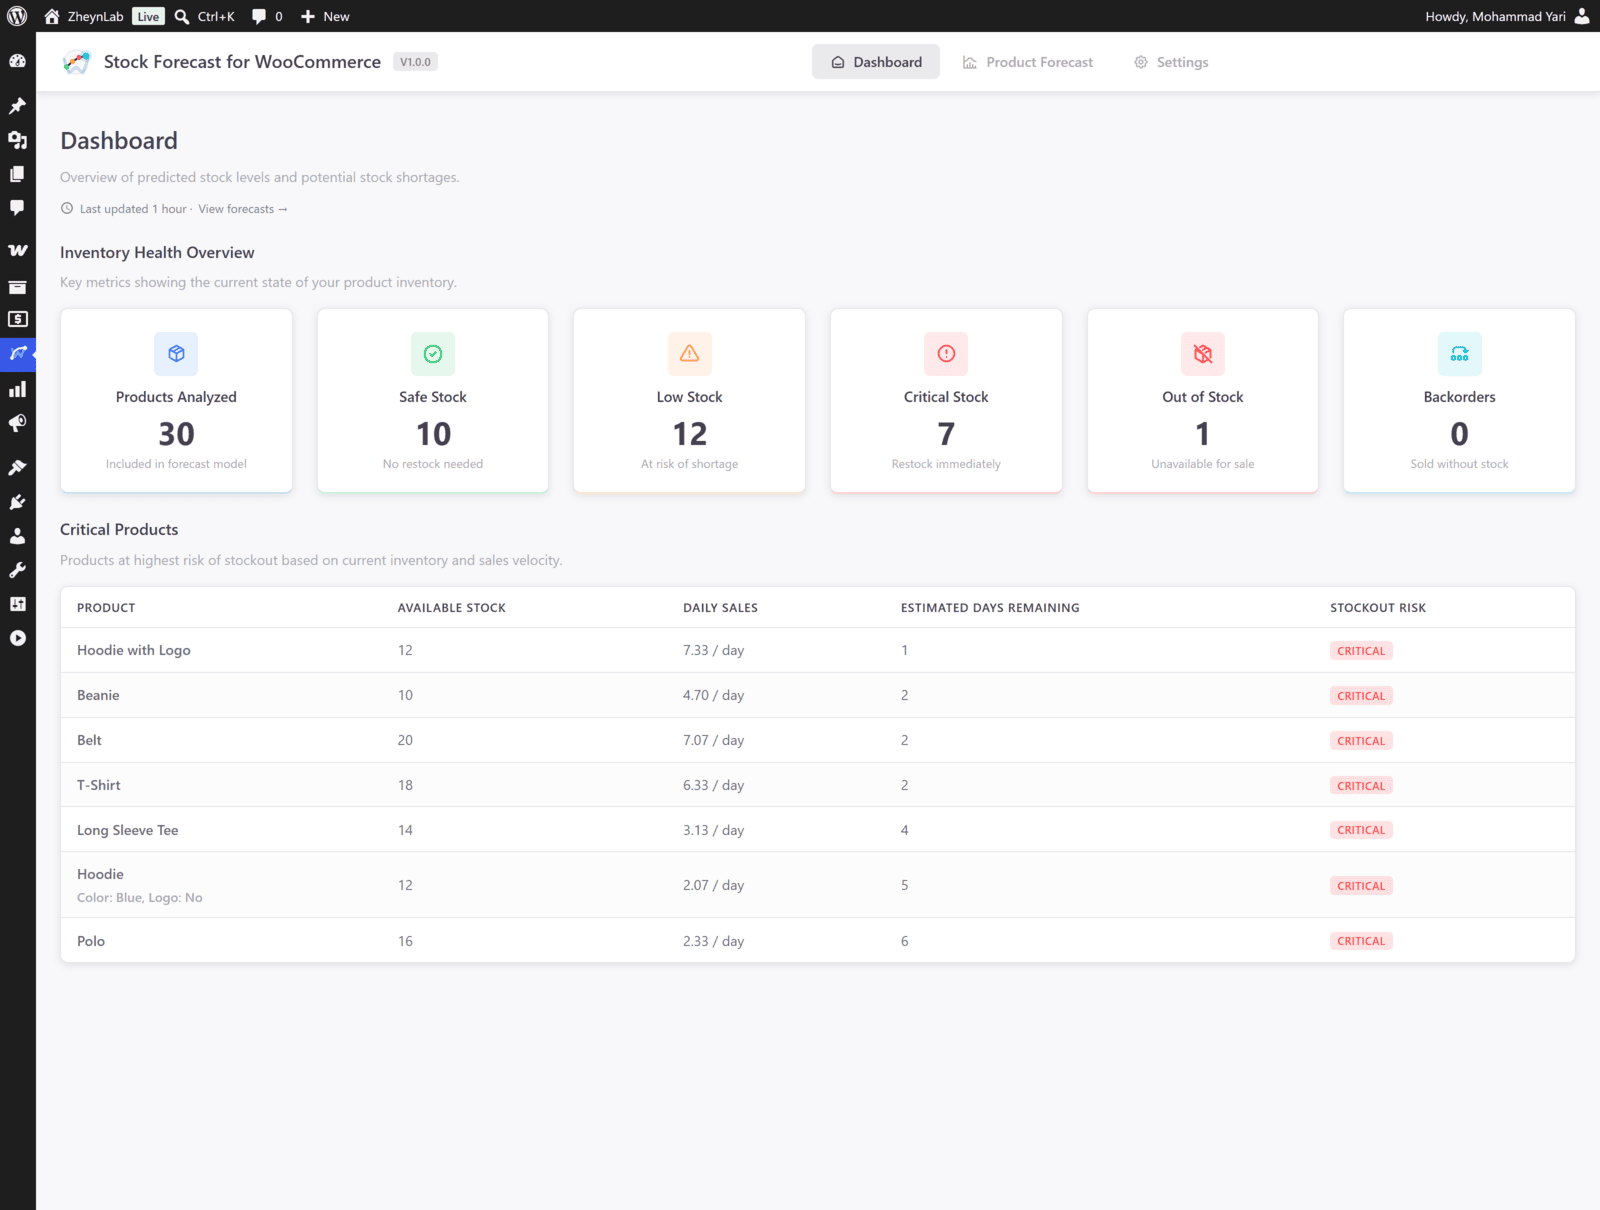This screenshot has width=1600, height=1210.
Task: Open the comments bubble in admin bar
Action: tap(267, 16)
